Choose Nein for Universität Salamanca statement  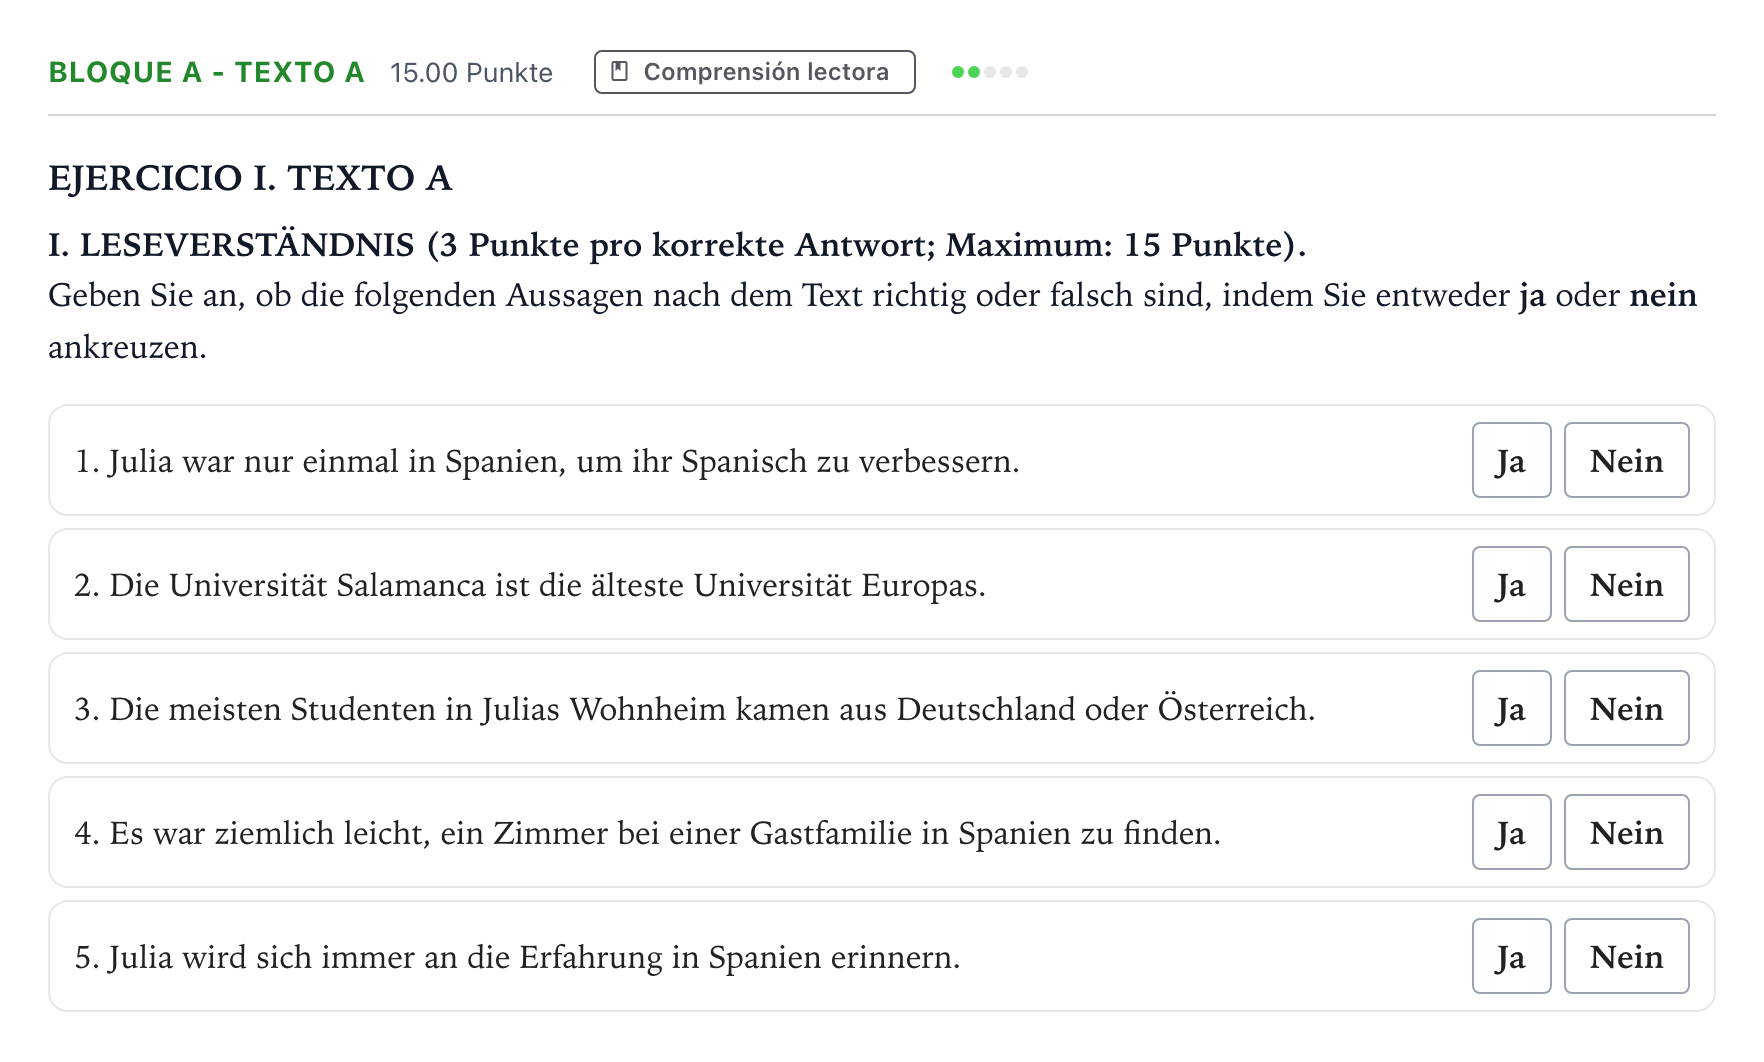pyautogui.click(x=1626, y=584)
